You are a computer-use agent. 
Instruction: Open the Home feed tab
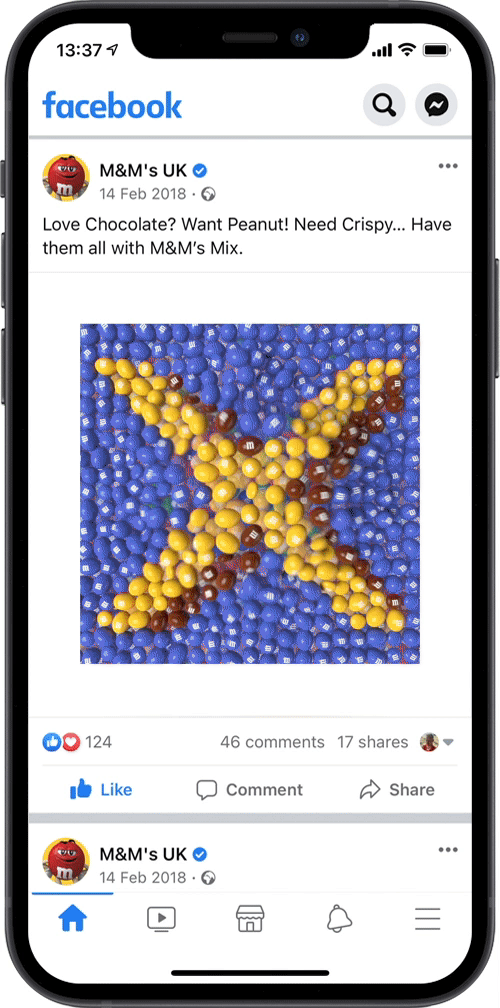[73, 920]
